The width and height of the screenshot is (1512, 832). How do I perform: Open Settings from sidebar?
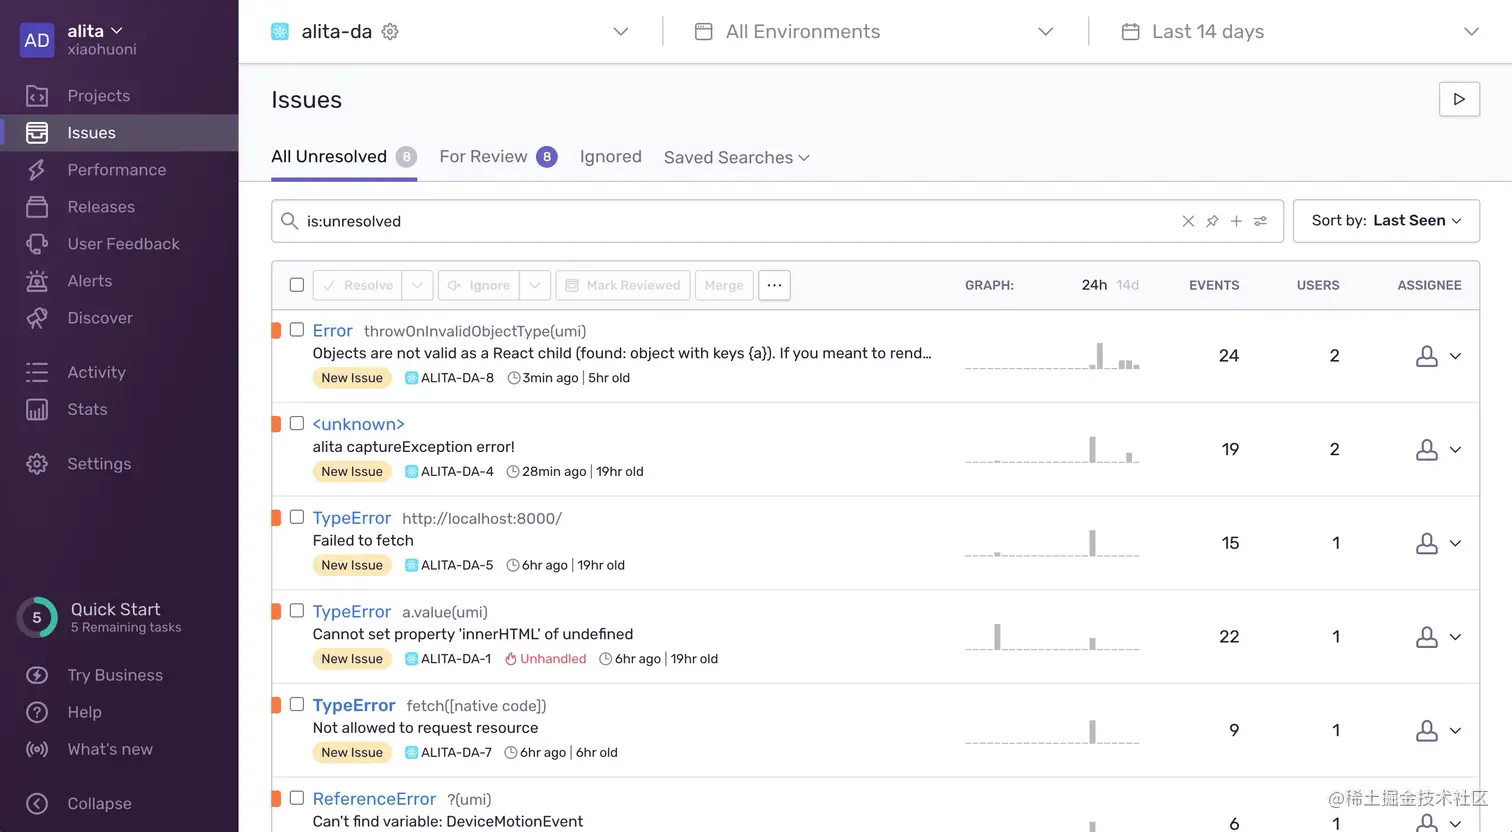pyautogui.click(x=99, y=464)
